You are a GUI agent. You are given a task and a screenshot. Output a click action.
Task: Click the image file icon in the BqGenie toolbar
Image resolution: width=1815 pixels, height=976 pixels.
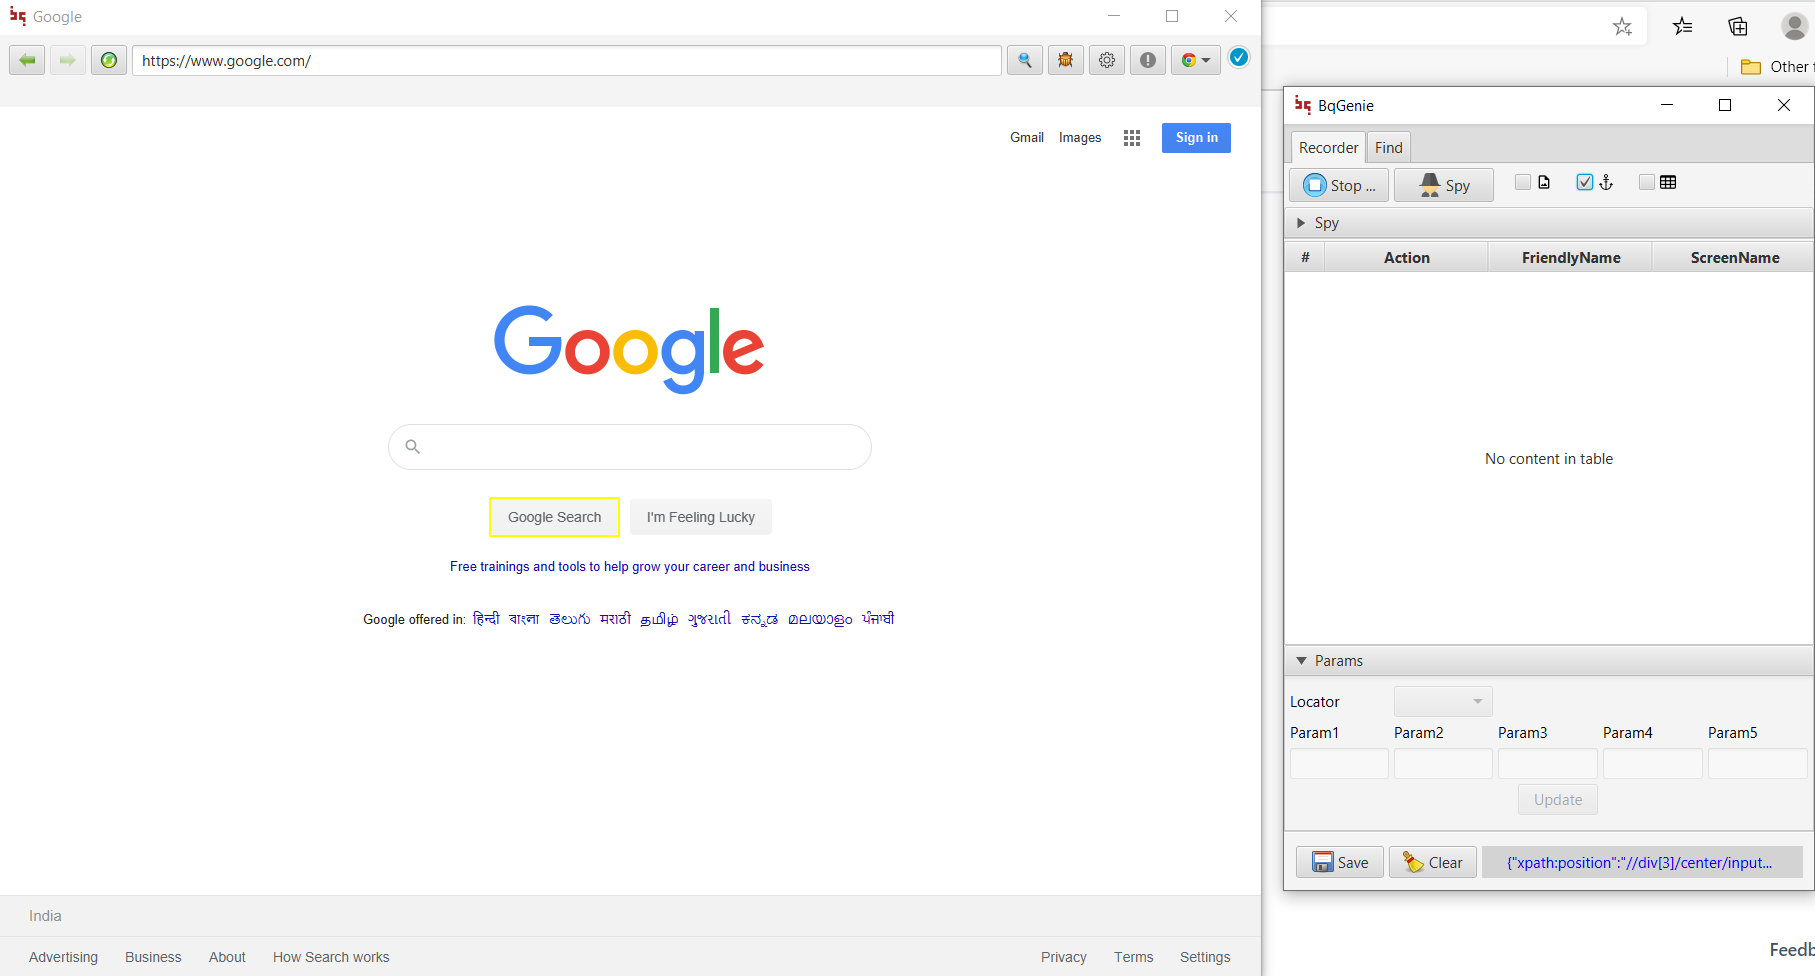click(x=1544, y=182)
